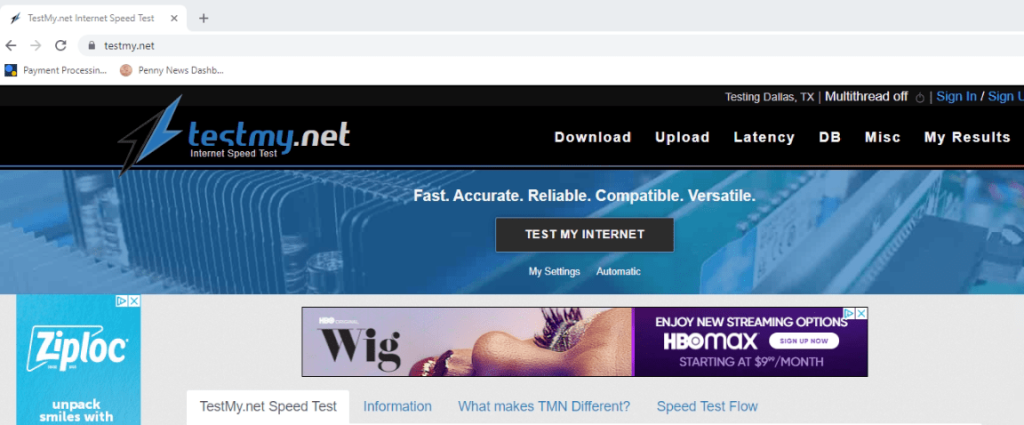This screenshot has height=425, width=1024.
Task: Click the browser forward arrow
Action: [x=36, y=45]
